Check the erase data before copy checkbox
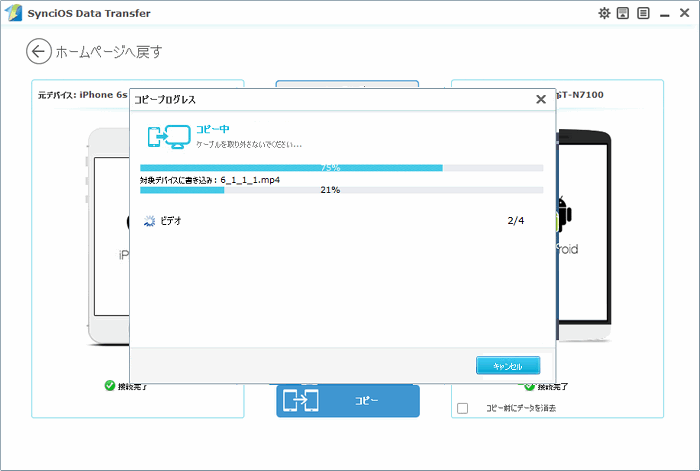The width and height of the screenshot is (700, 471). (462, 408)
